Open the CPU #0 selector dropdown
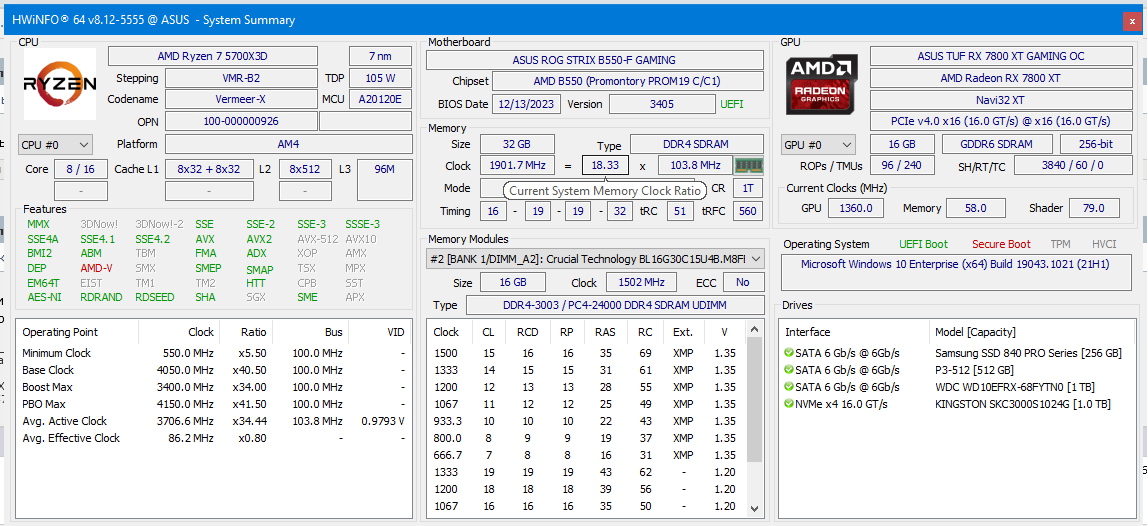Screen dimensions: 1148x526 click(55, 144)
